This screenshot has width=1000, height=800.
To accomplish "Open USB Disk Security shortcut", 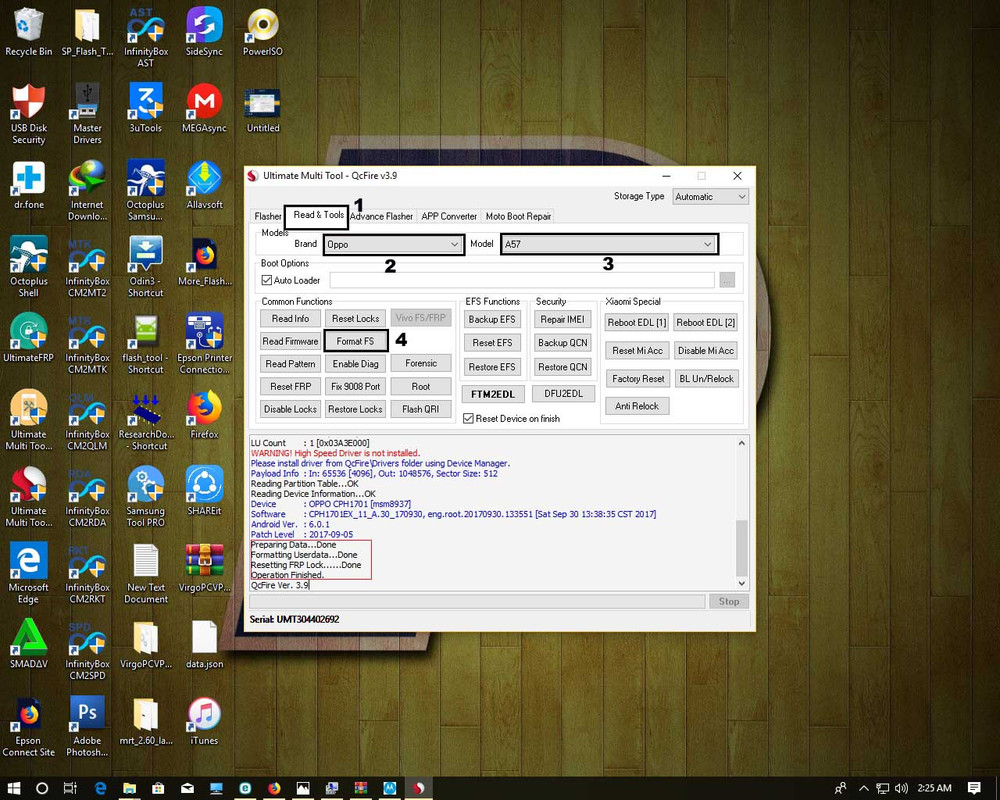I will point(28,114).
